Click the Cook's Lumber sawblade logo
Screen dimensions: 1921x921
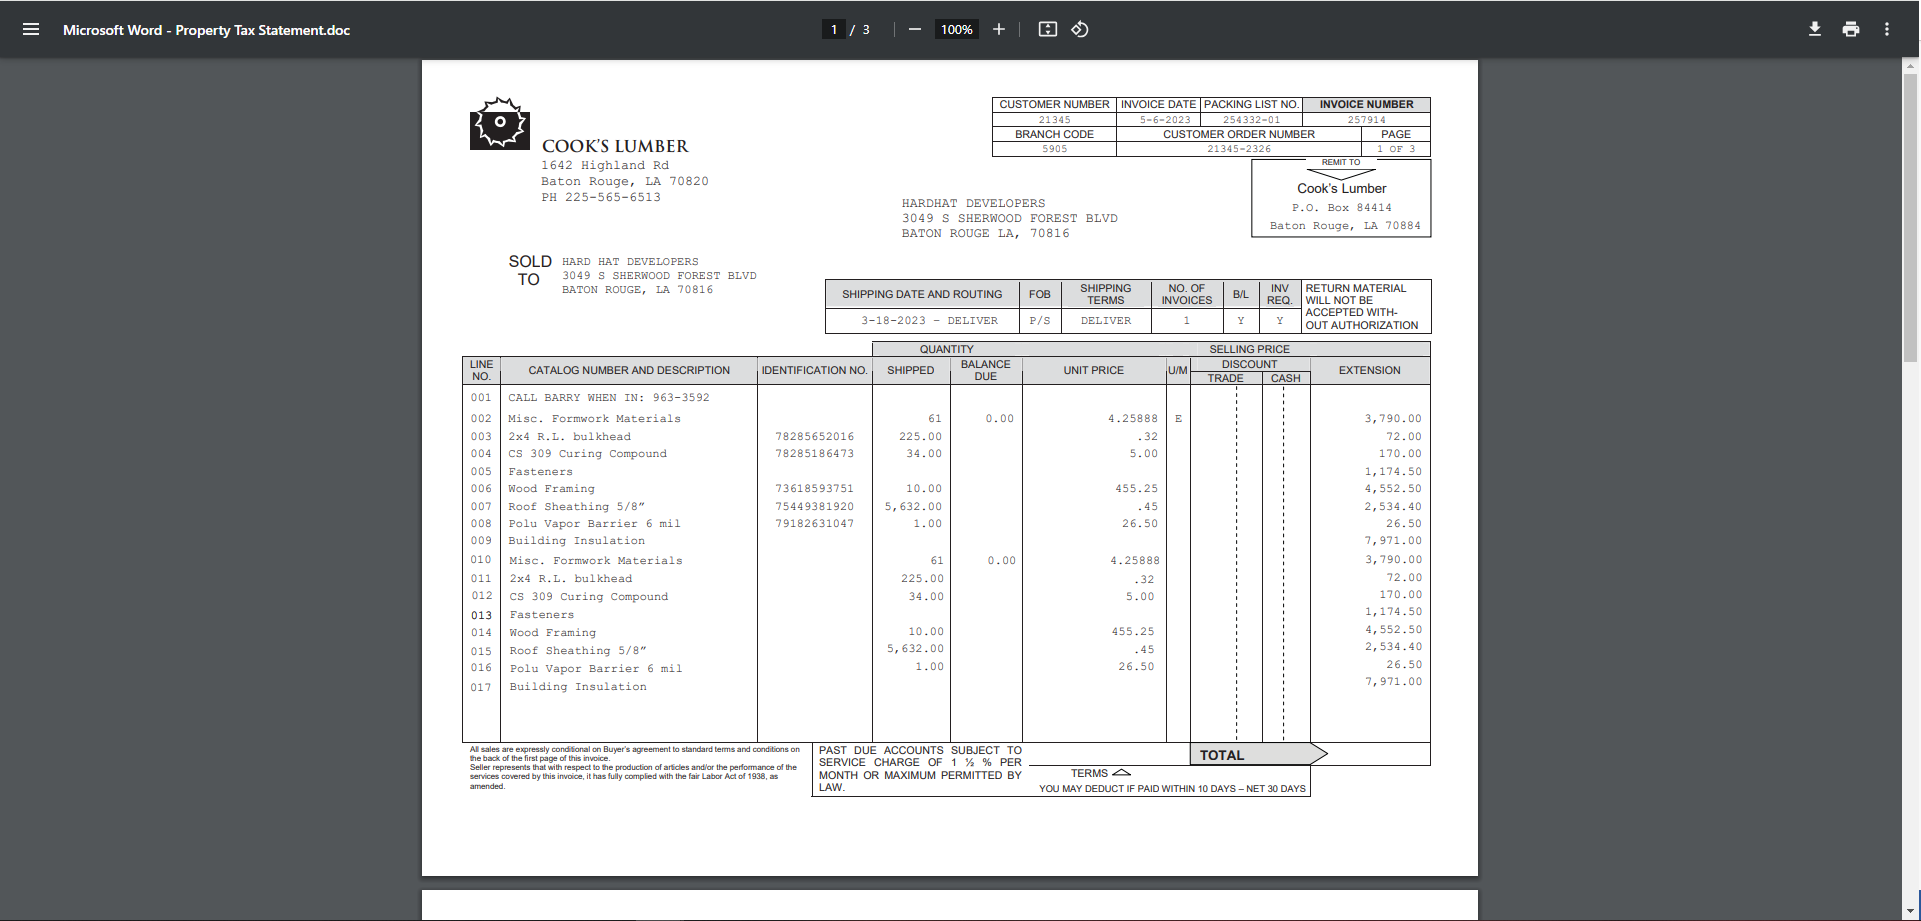click(x=499, y=123)
